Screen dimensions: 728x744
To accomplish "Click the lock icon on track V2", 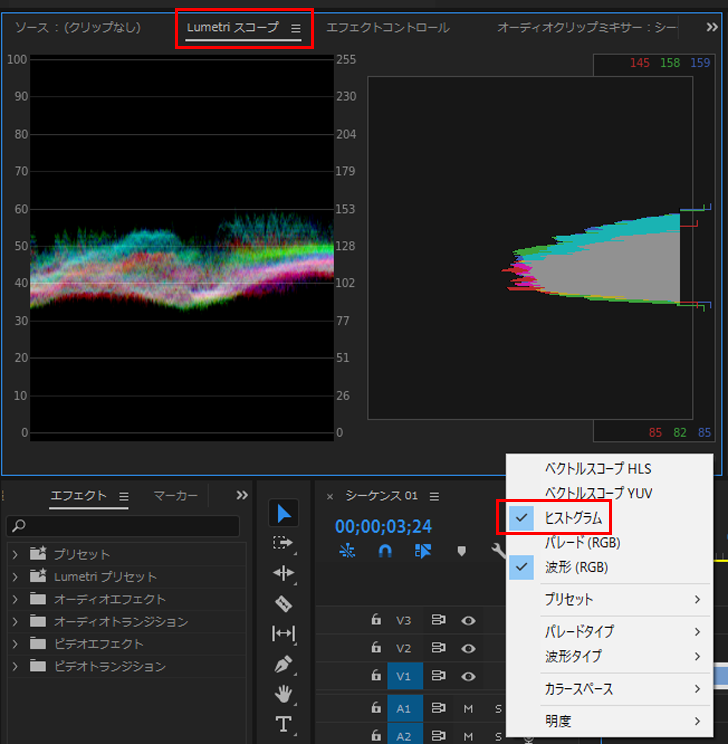I will 376,647.
